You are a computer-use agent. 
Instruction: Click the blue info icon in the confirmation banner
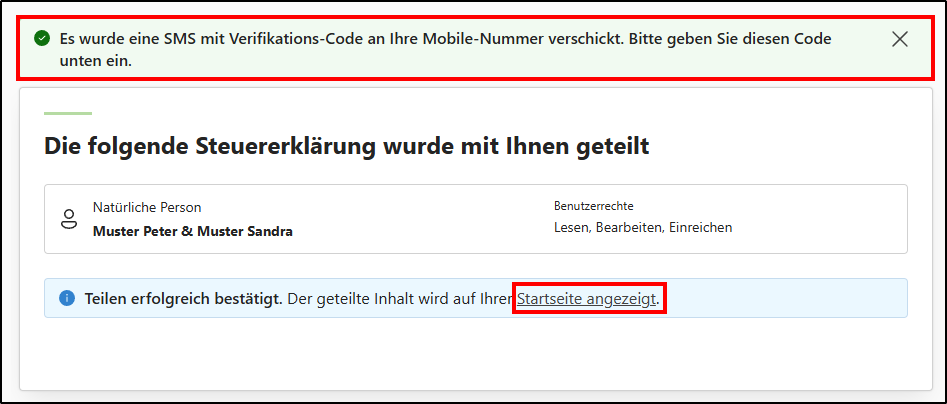point(67,298)
